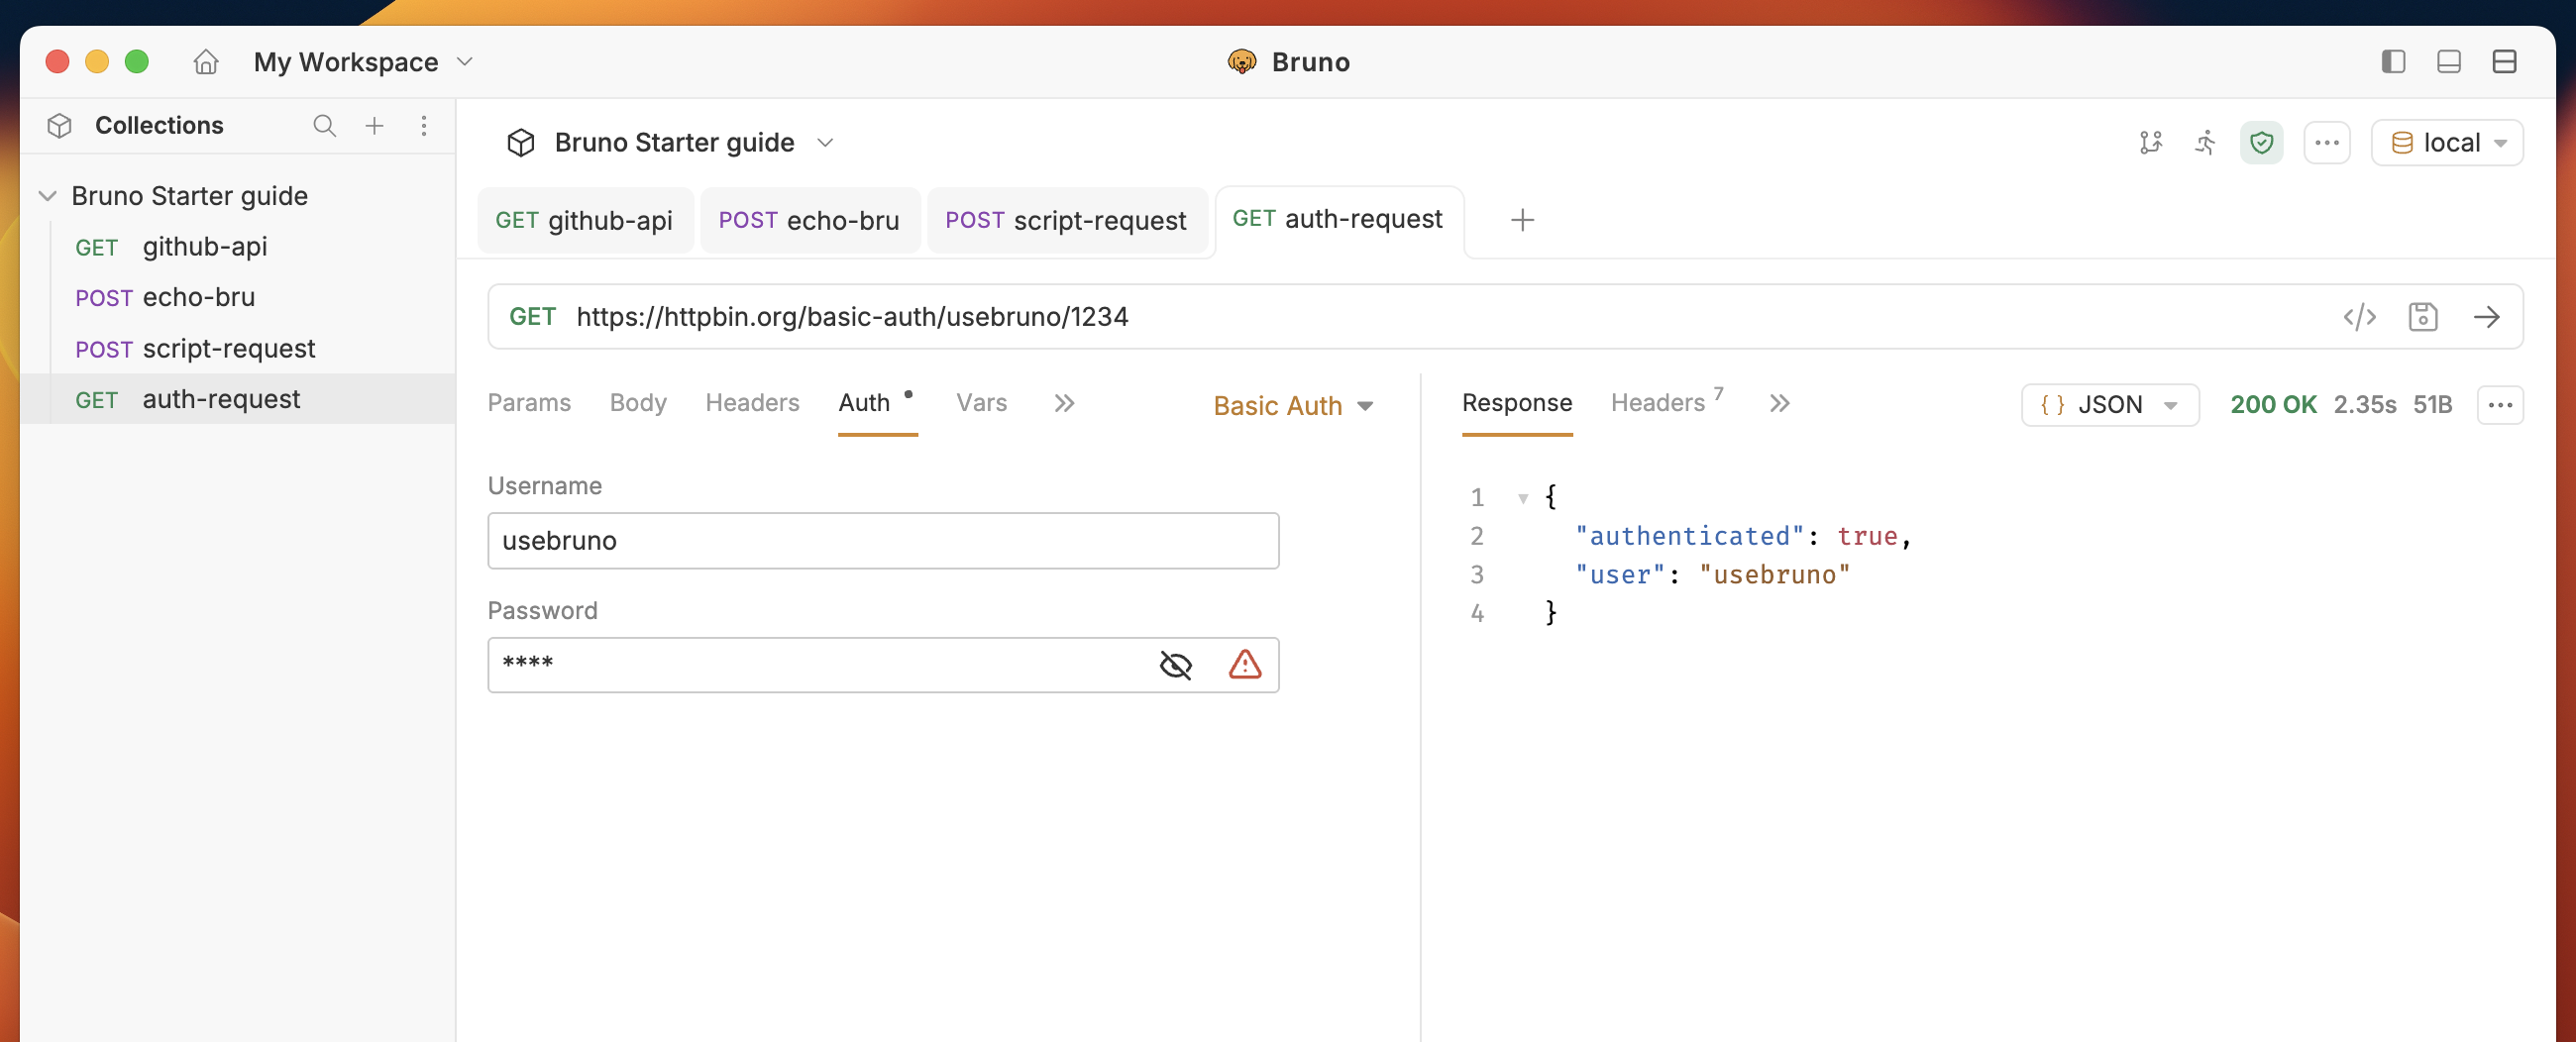This screenshot has height=1042, width=2576.
Task: Click the Username input field
Action: (x=883, y=541)
